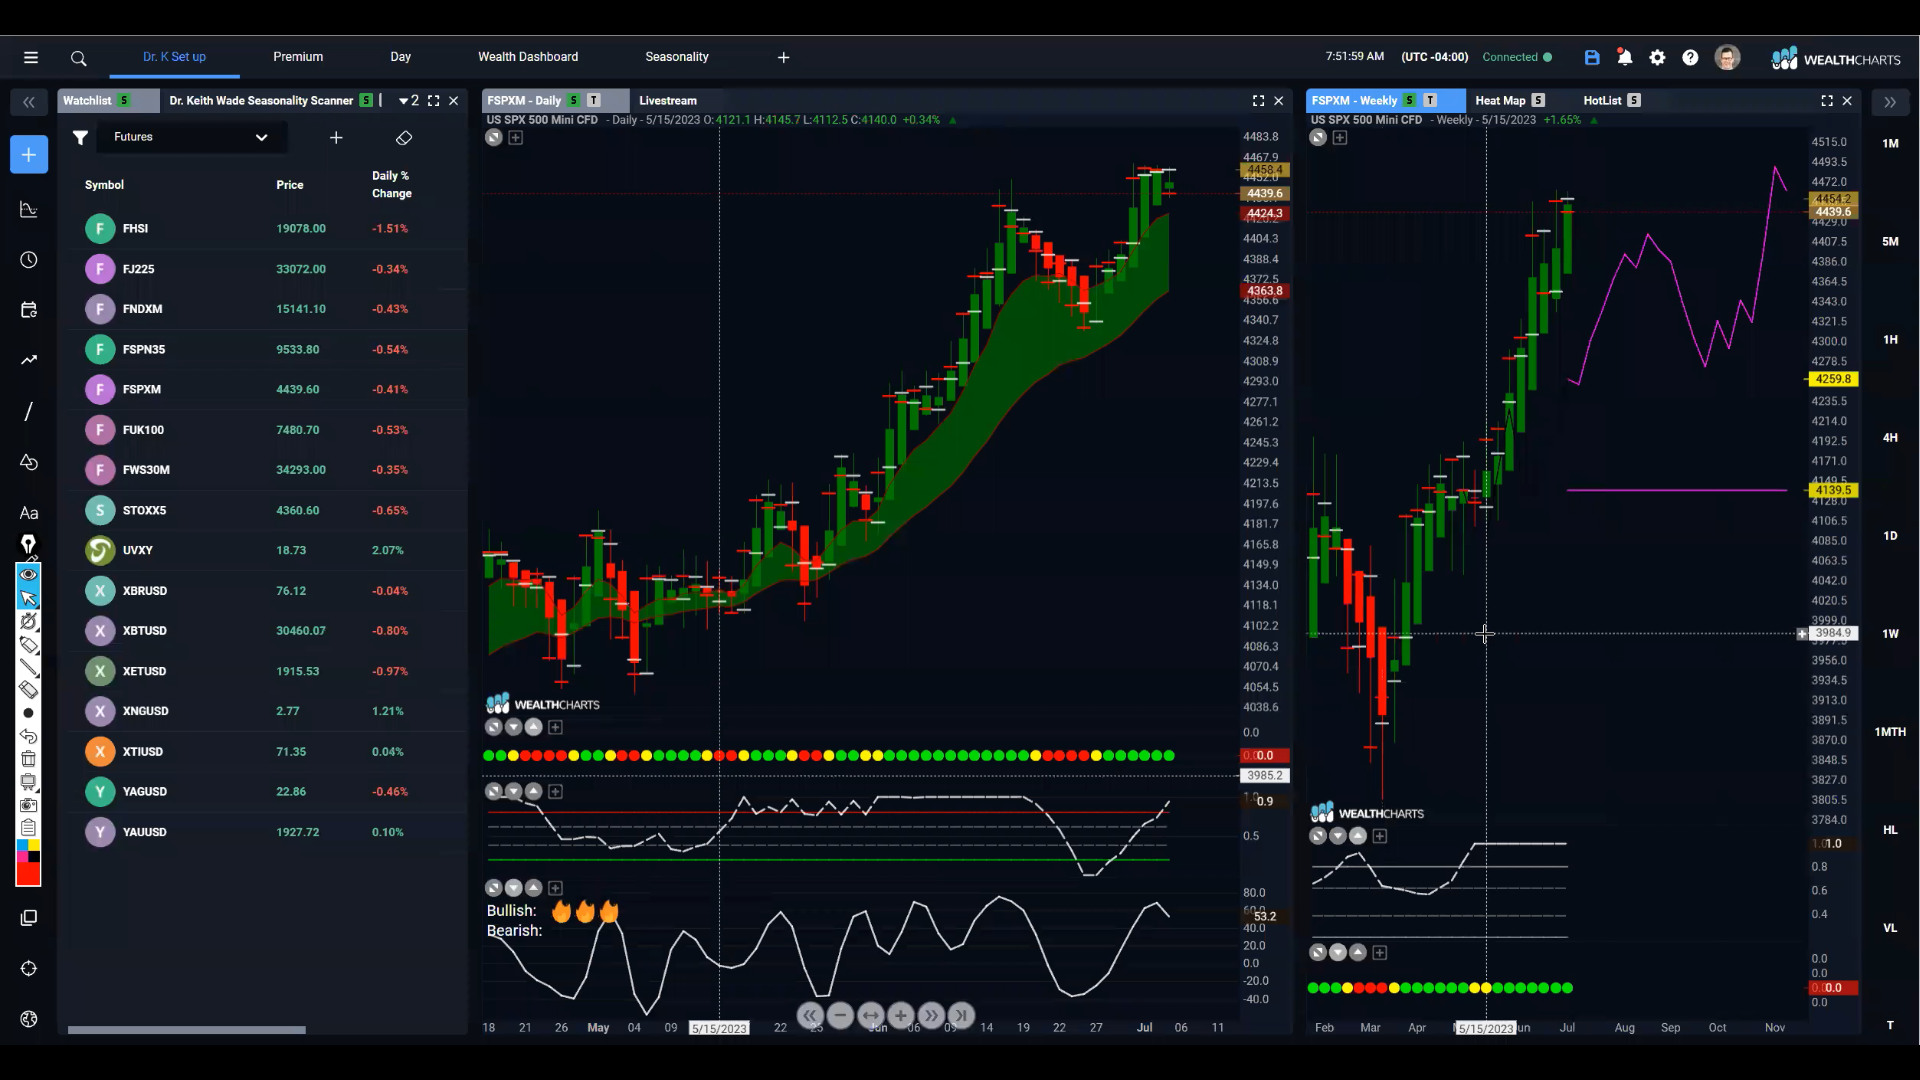1920x1080 pixels.
Task: Open the Futures watchlist dropdown
Action: pos(193,137)
